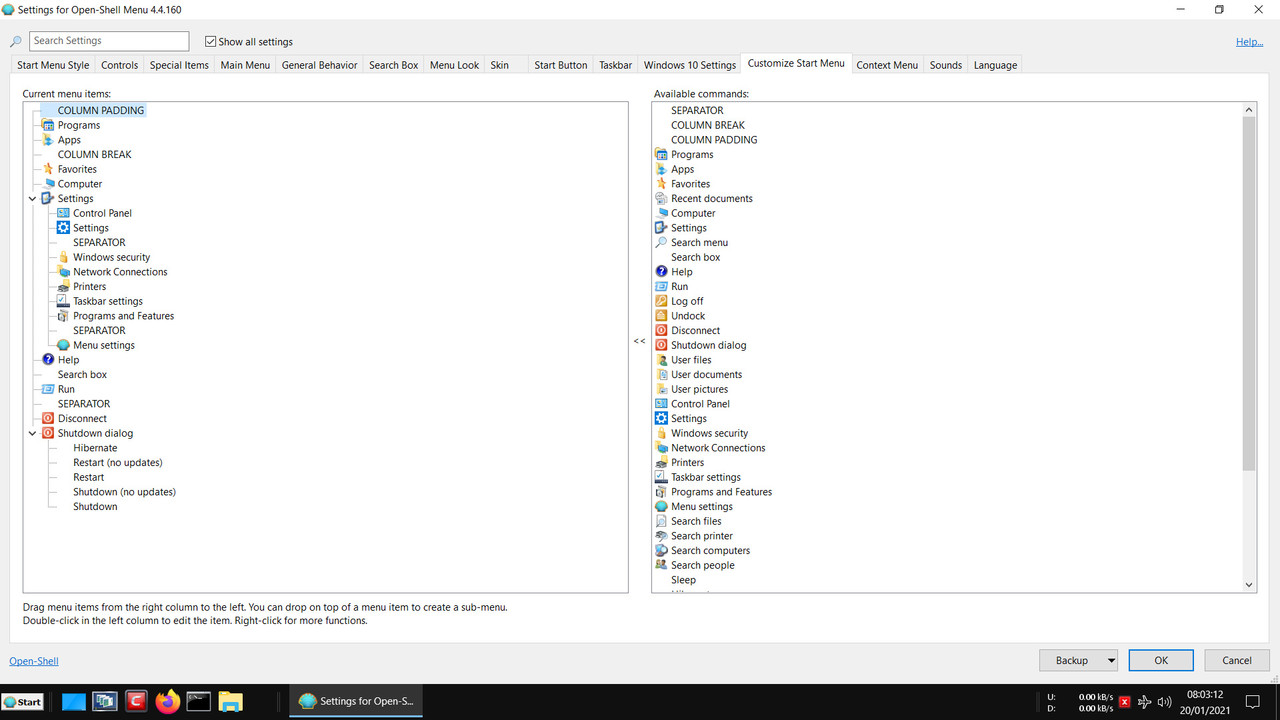Image resolution: width=1280 pixels, height=720 pixels.
Task: Select the Search files icon
Action: click(661, 521)
